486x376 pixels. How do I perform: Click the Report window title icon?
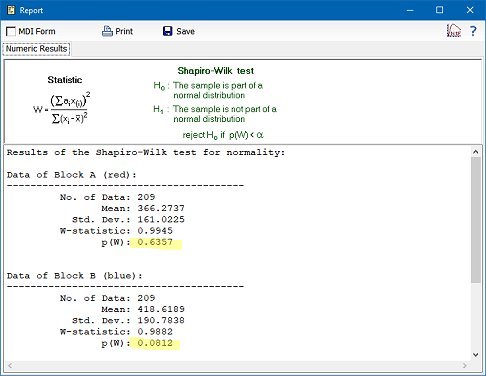pos(11,10)
